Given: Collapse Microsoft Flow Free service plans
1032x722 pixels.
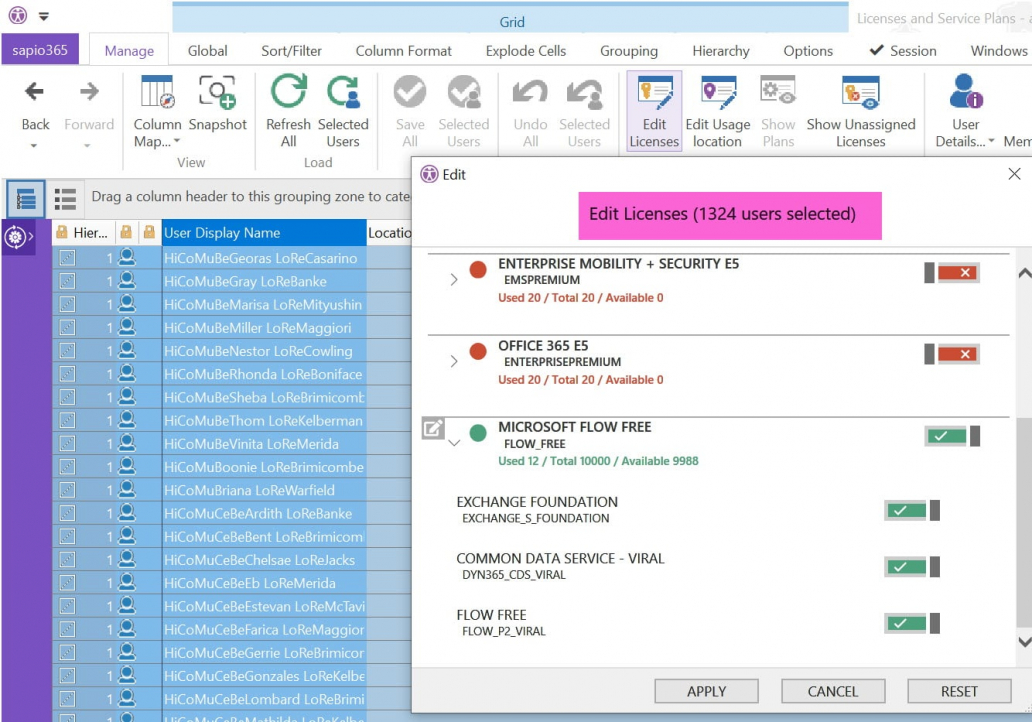Looking at the screenshot, I should pyautogui.click(x=453, y=443).
